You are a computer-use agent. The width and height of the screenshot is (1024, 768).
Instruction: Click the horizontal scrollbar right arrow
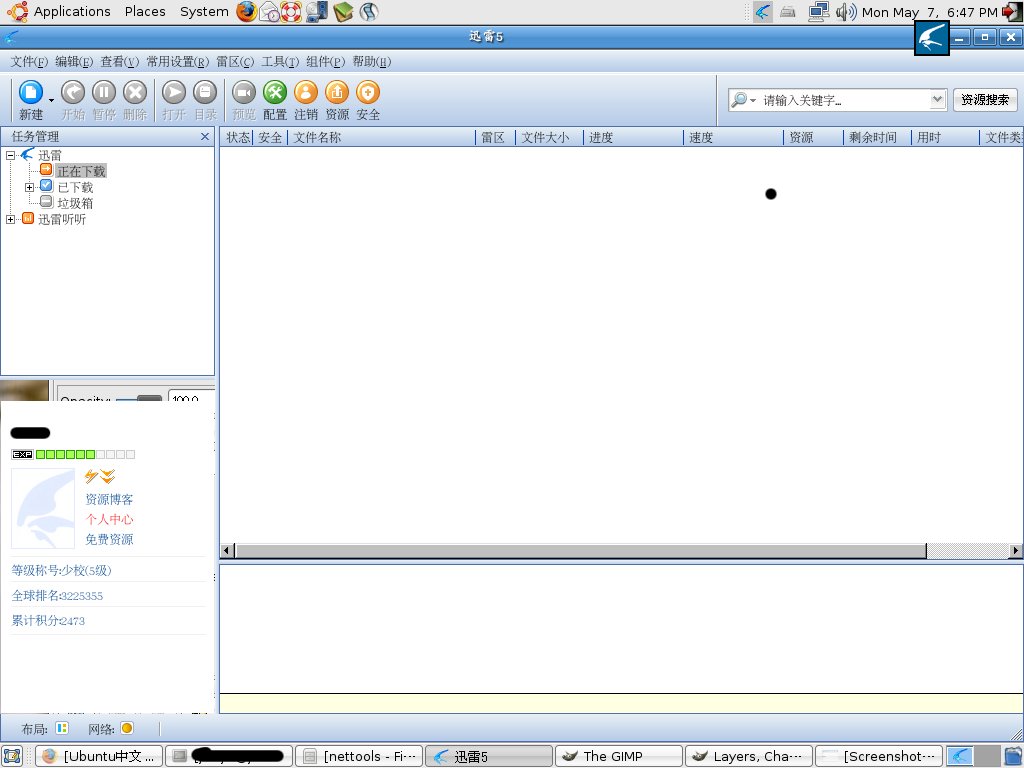click(x=1016, y=551)
